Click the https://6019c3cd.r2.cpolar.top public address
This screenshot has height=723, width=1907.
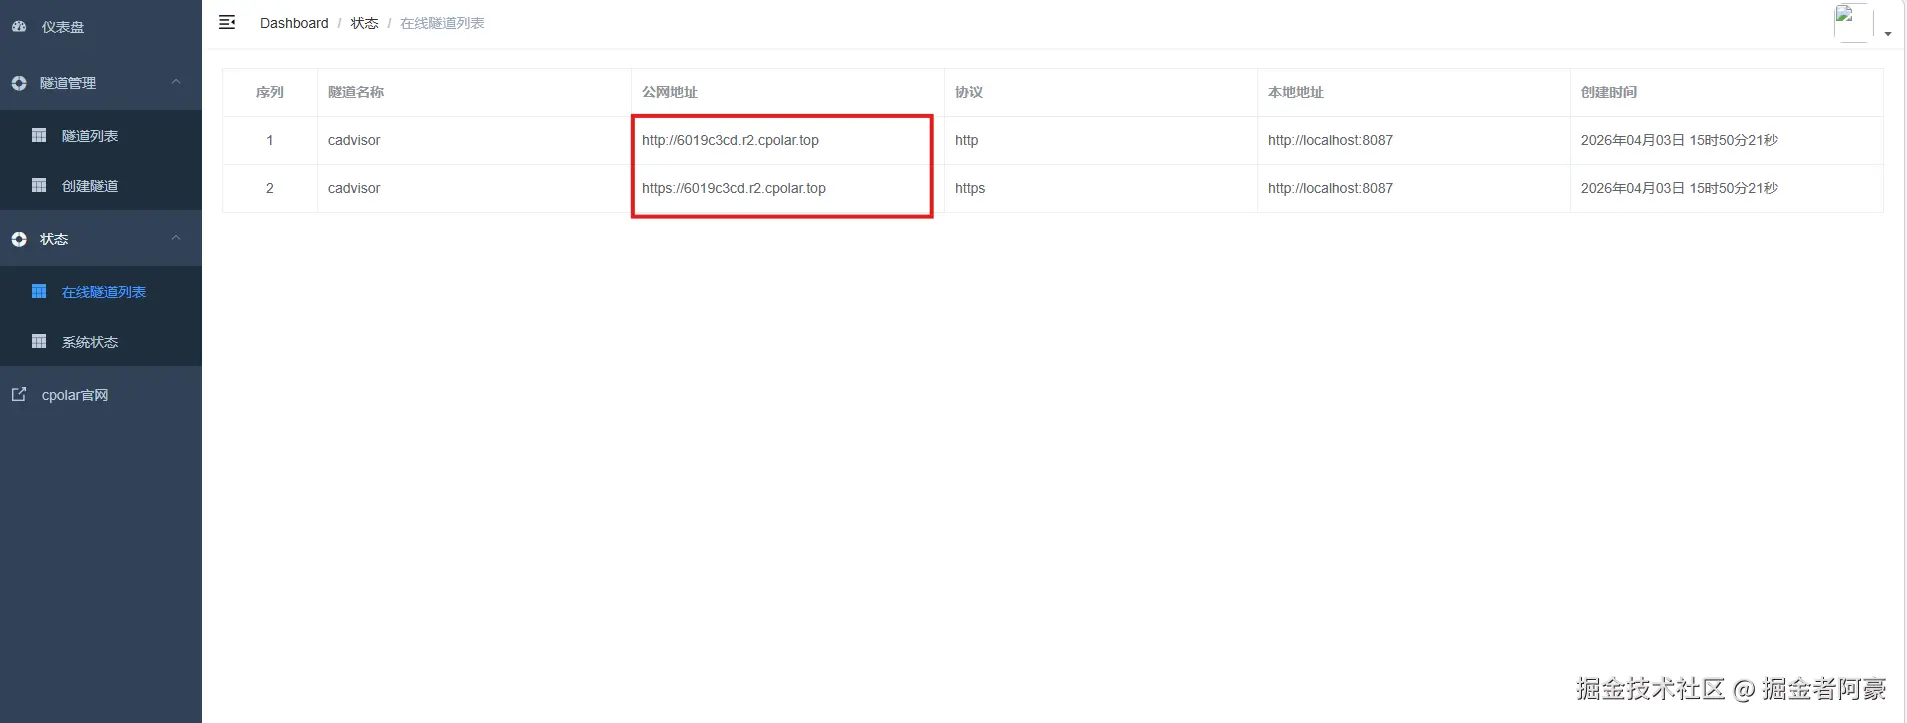pyautogui.click(x=734, y=188)
